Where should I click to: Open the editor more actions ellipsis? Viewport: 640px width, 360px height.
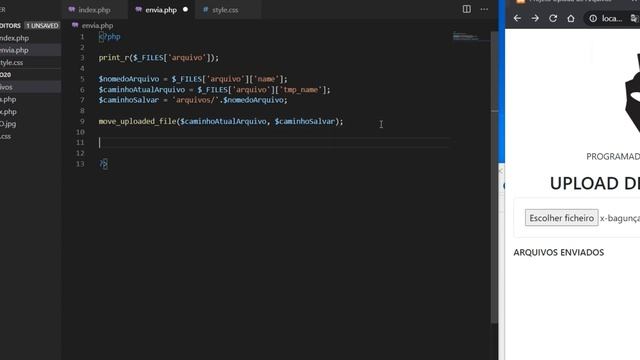[484, 9]
